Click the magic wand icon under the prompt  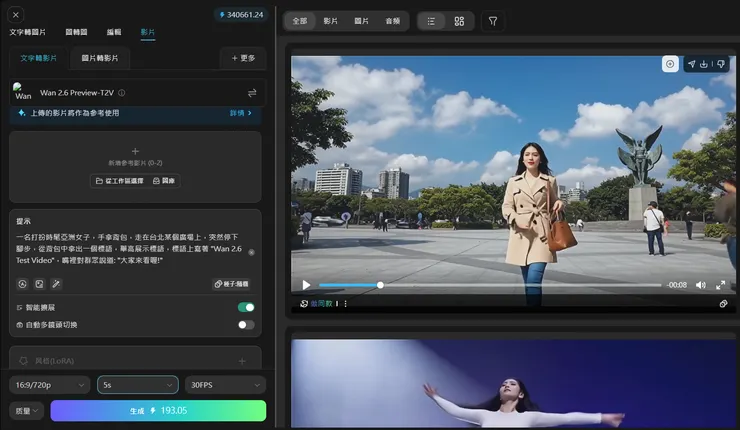coord(56,284)
